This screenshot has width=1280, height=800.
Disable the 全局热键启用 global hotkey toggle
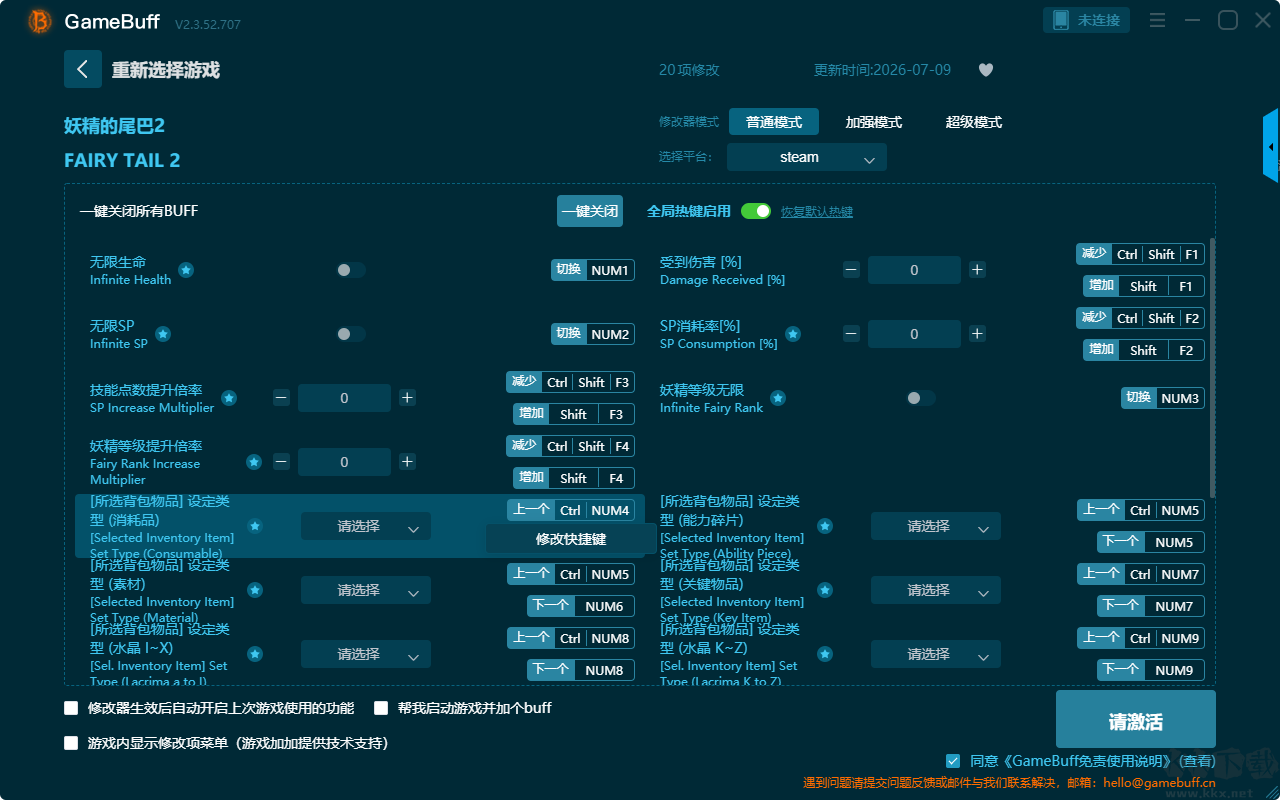[x=756, y=211]
